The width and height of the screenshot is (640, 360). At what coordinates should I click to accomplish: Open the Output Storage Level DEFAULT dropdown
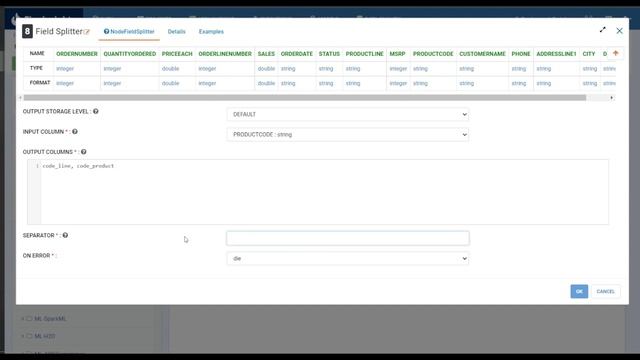click(x=348, y=114)
